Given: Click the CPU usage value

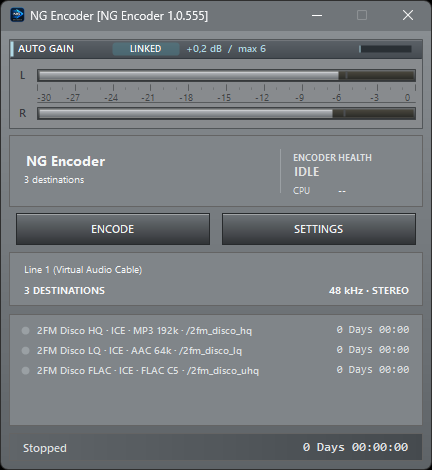Looking at the screenshot, I should point(342,191).
